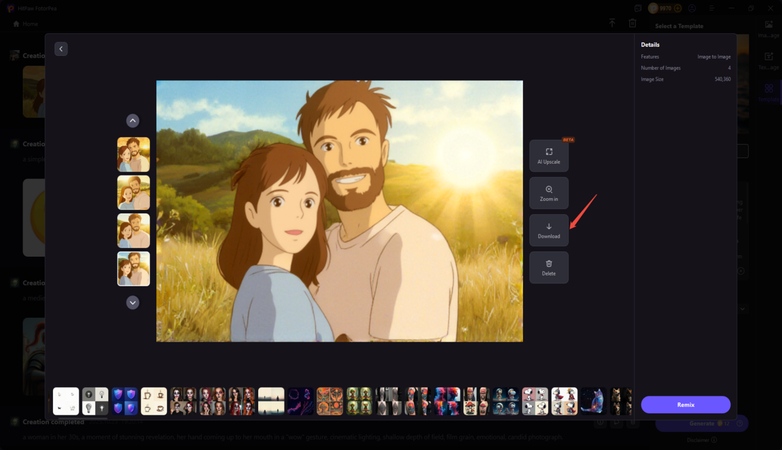
Task: Open the blue shield creation thumbnail
Action: (124, 401)
